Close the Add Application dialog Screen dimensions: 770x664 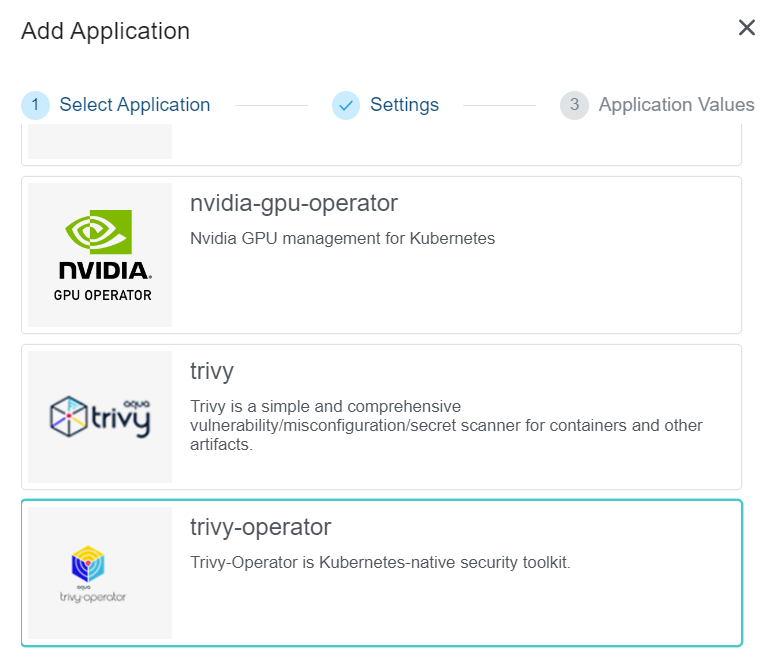click(746, 28)
